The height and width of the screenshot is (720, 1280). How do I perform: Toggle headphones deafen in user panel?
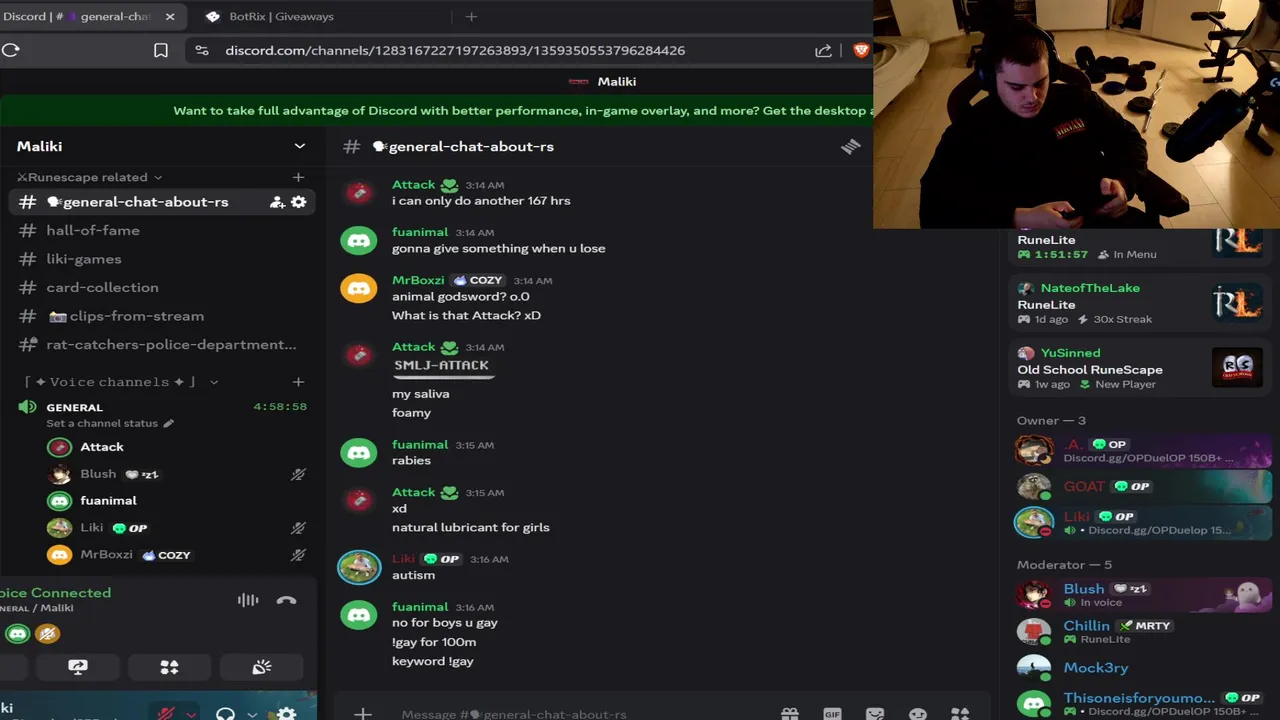226,714
